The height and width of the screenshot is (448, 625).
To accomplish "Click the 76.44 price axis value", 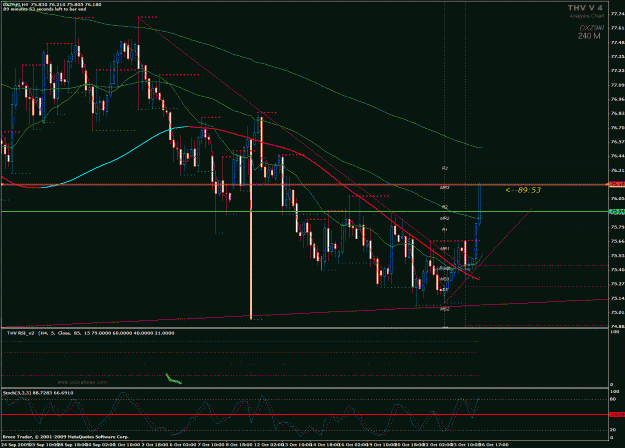I will click(617, 156).
